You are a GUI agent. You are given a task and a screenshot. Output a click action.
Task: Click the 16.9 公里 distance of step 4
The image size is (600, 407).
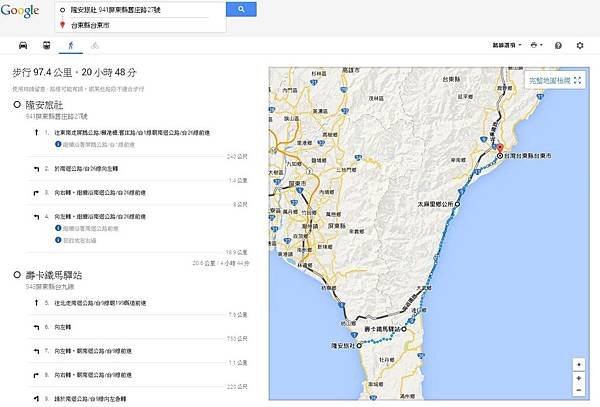click(x=236, y=252)
